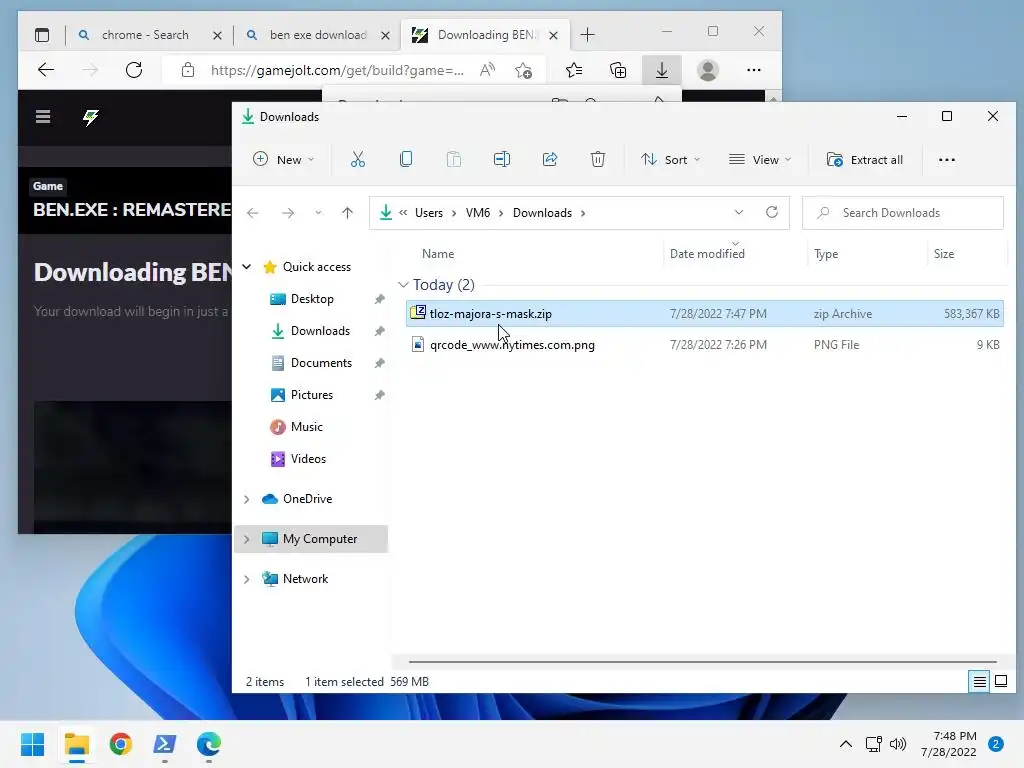Open the View dropdown

(x=760, y=160)
